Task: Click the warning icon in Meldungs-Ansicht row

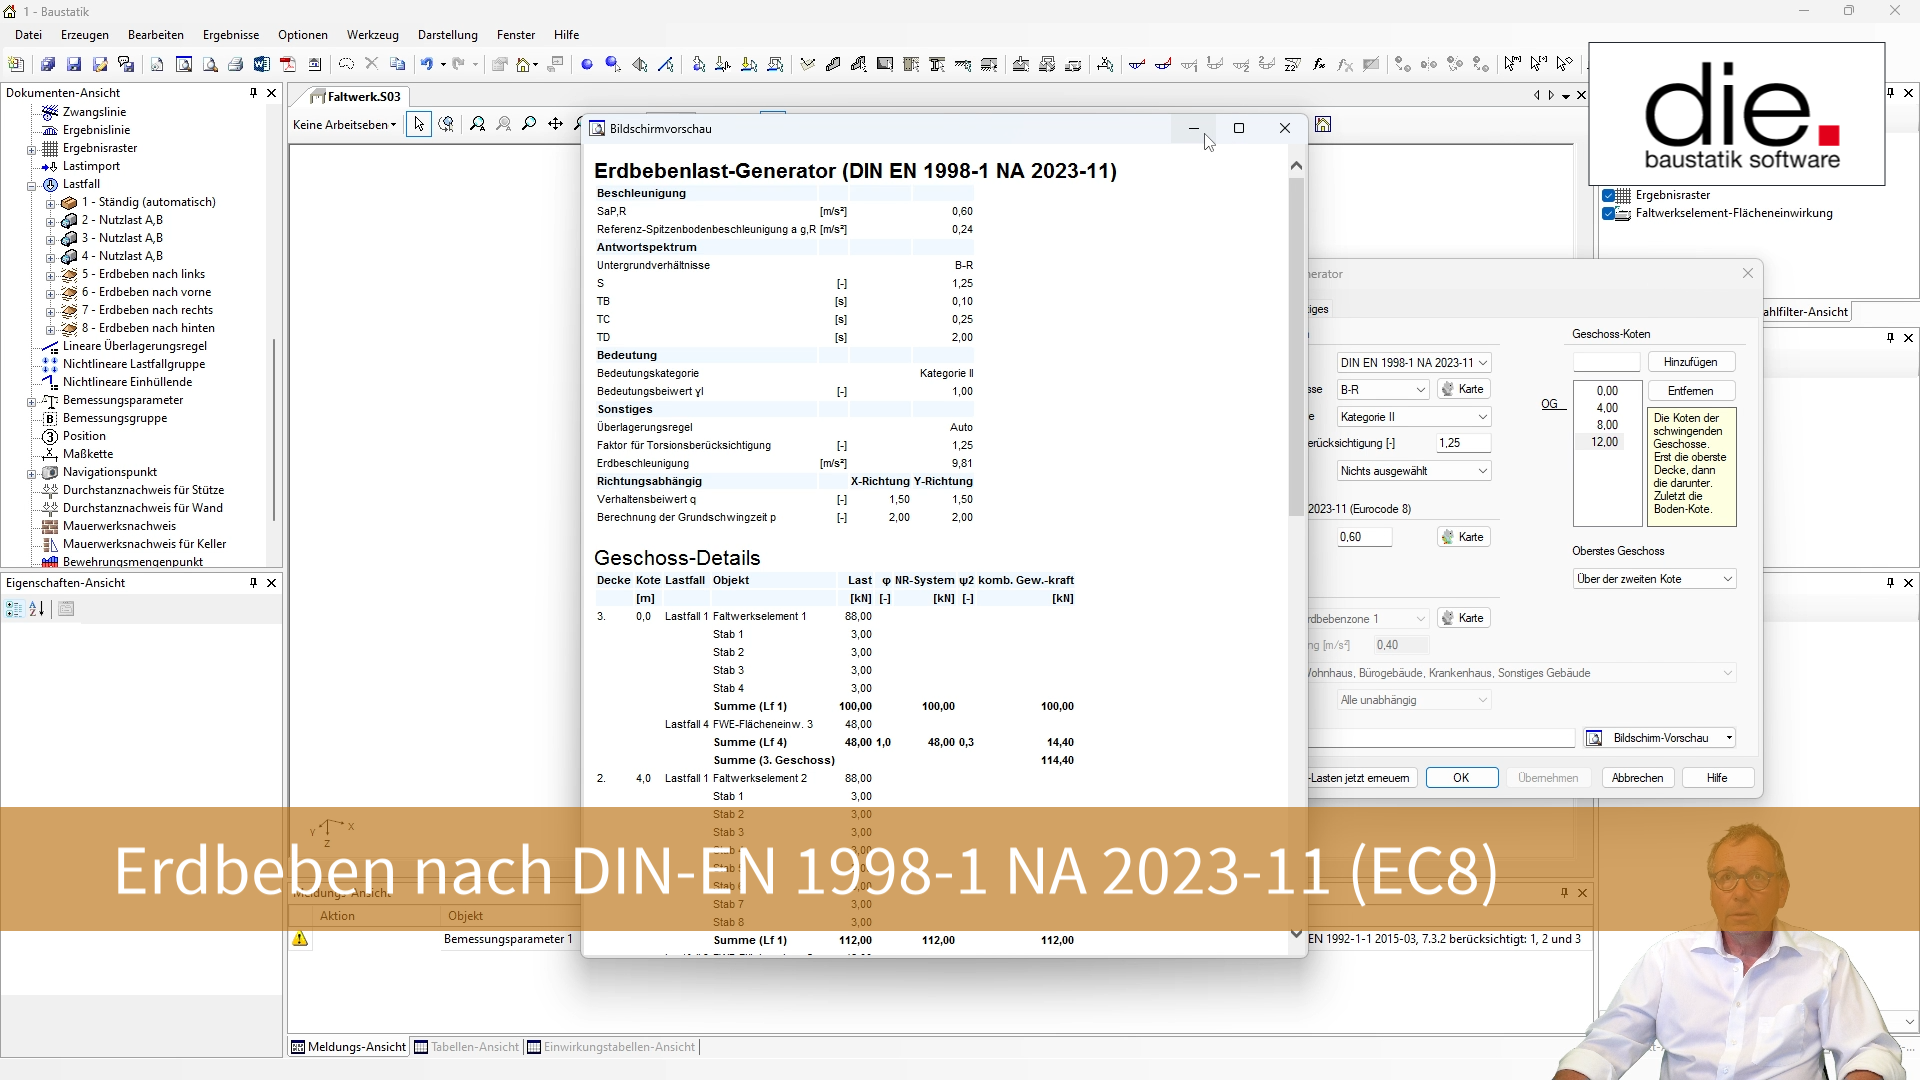Action: 300,939
